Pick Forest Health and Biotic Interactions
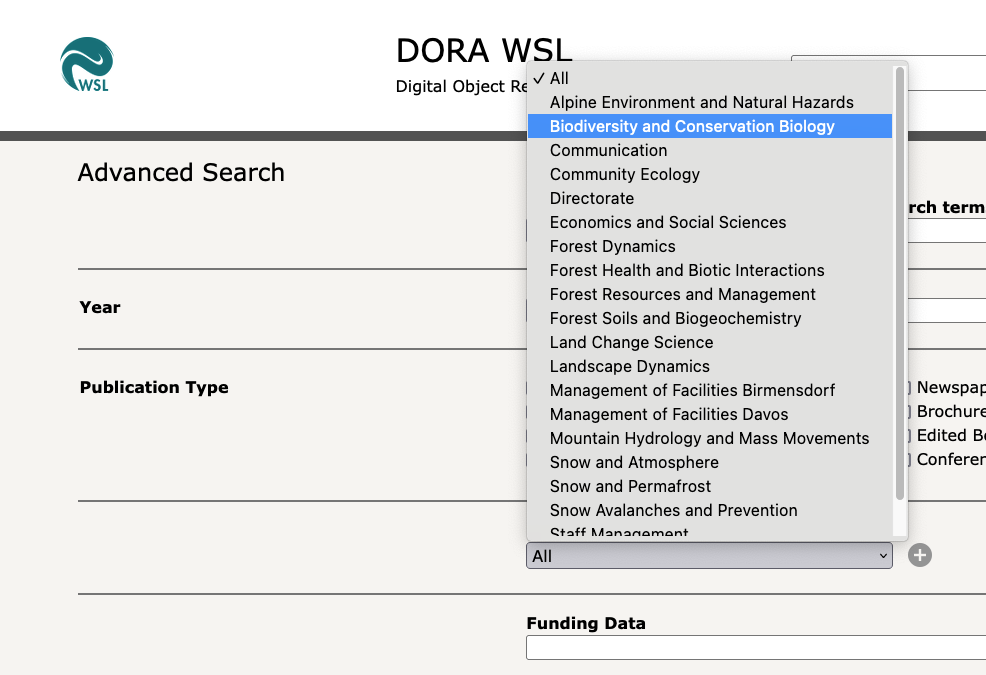 coord(709,270)
